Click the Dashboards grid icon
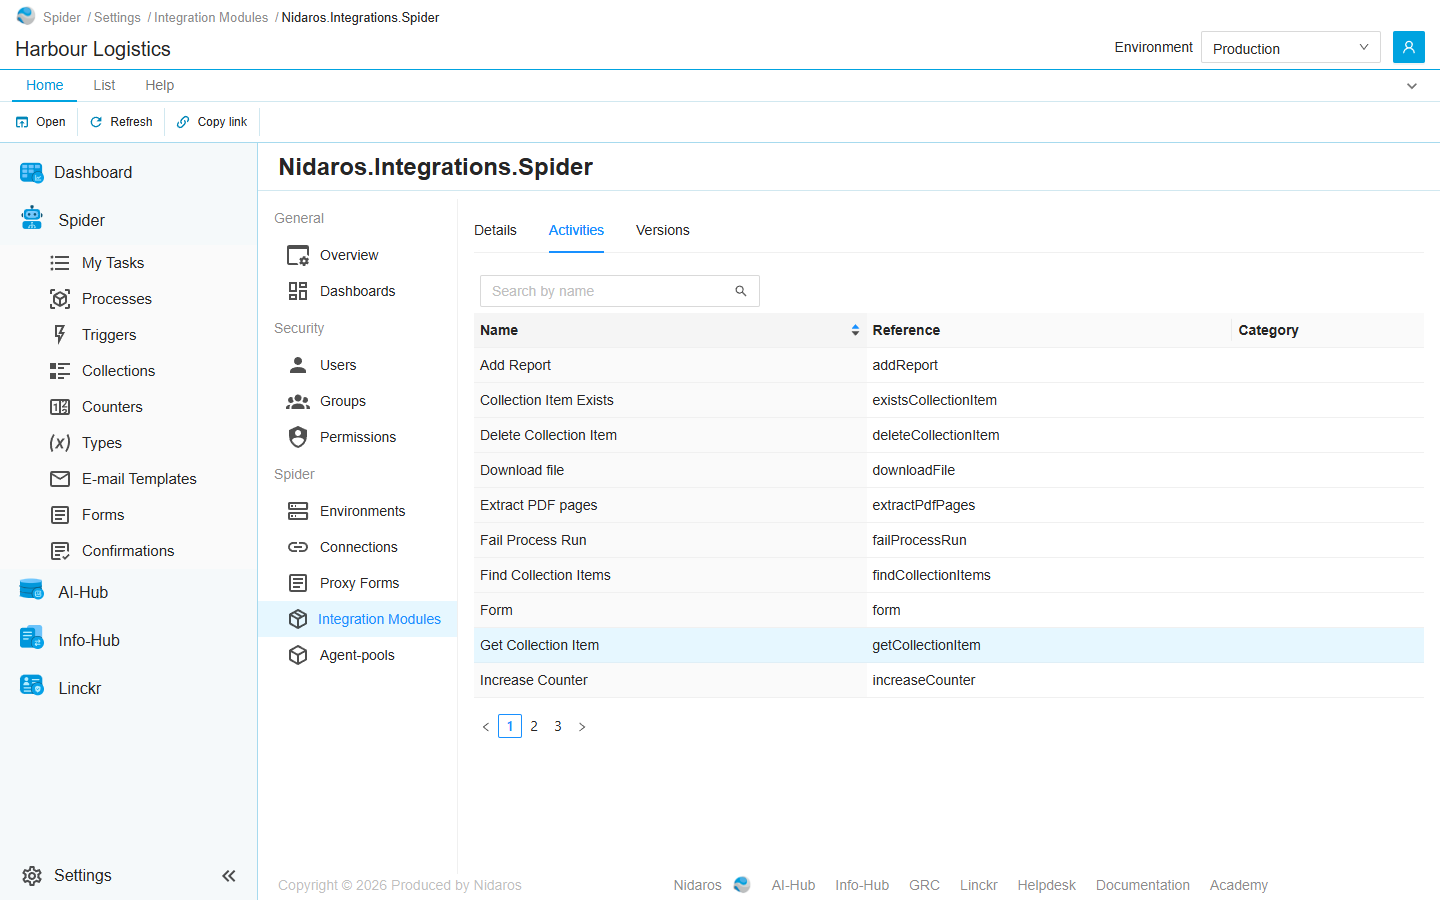Screen dimensions: 1440x900 click(x=298, y=291)
